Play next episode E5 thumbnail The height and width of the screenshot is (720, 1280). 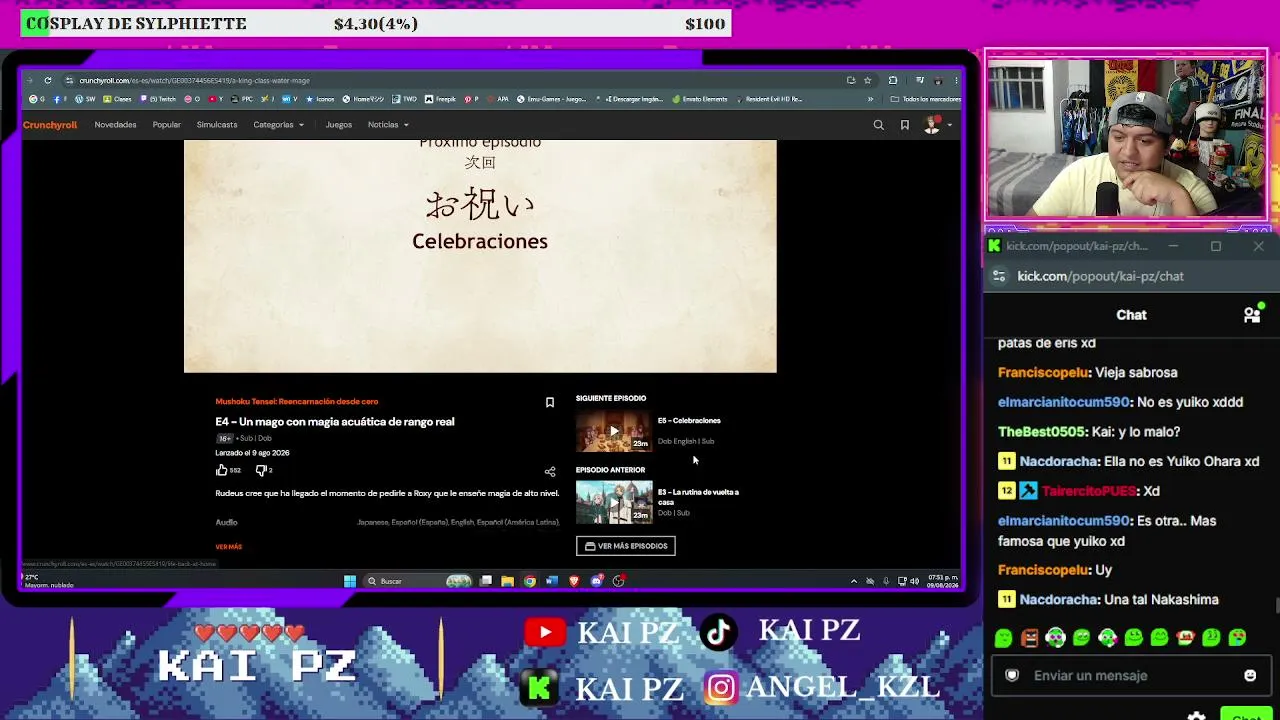[x=614, y=431]
